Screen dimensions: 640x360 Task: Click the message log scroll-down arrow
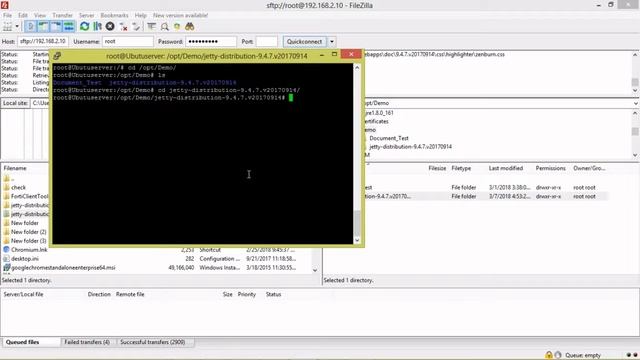point(635,90)
